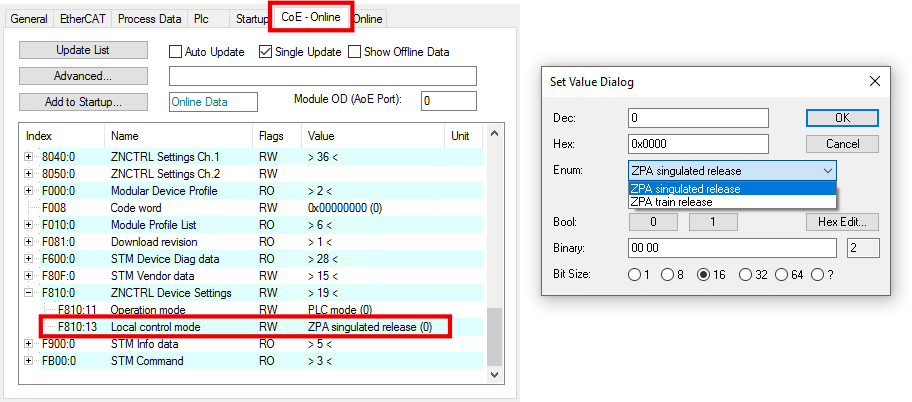The width and height of the screenshot is (912, 402).
Task: Select Bit Size ? radio button
Action: click(817, 275)
